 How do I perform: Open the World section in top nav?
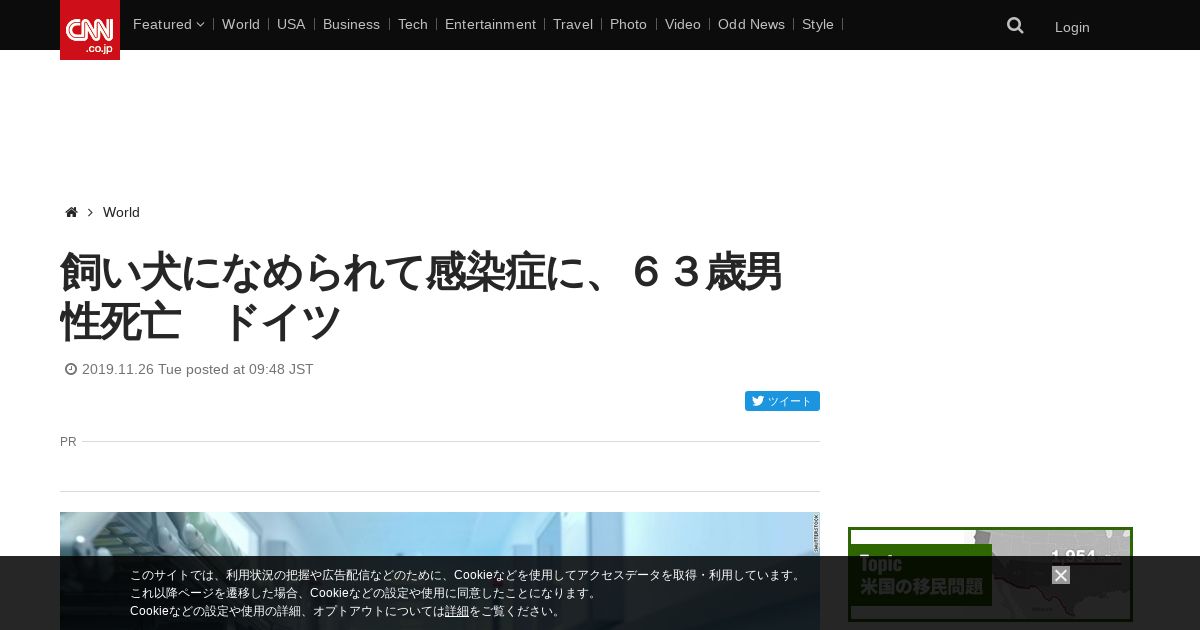point(241,24)
